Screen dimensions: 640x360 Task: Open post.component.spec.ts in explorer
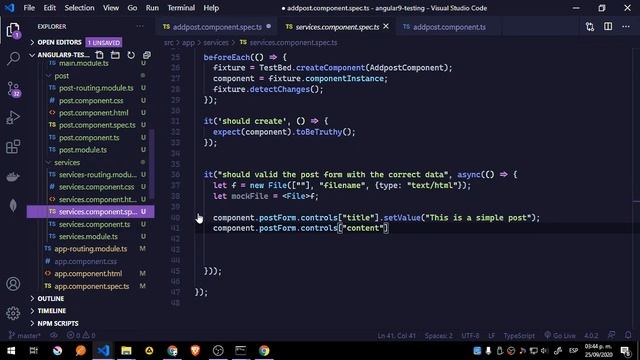(x=97, y=125)
